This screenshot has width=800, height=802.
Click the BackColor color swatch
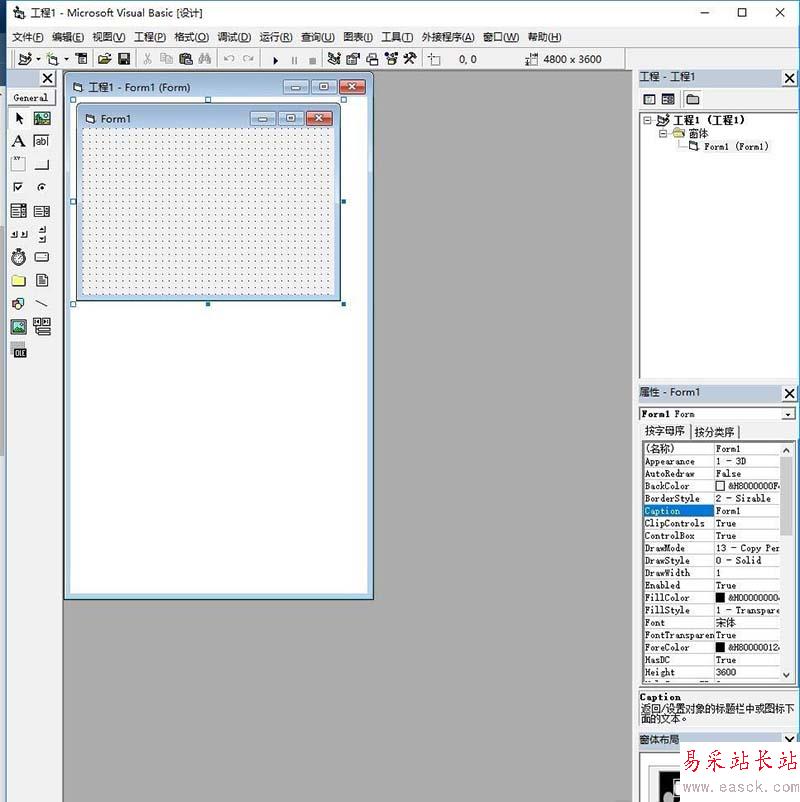point(720,486)
